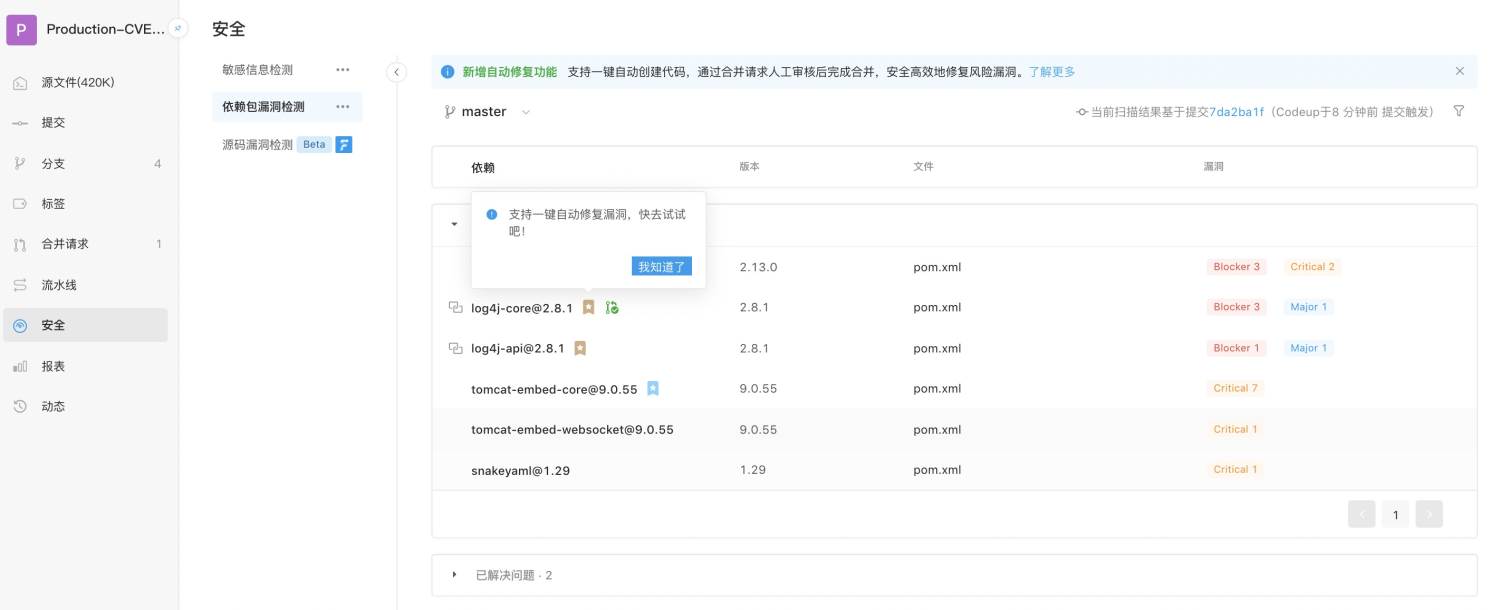Open the 报表 section in the sidebar
This screenshot has width=1500, height=610.
coord(53,365)
